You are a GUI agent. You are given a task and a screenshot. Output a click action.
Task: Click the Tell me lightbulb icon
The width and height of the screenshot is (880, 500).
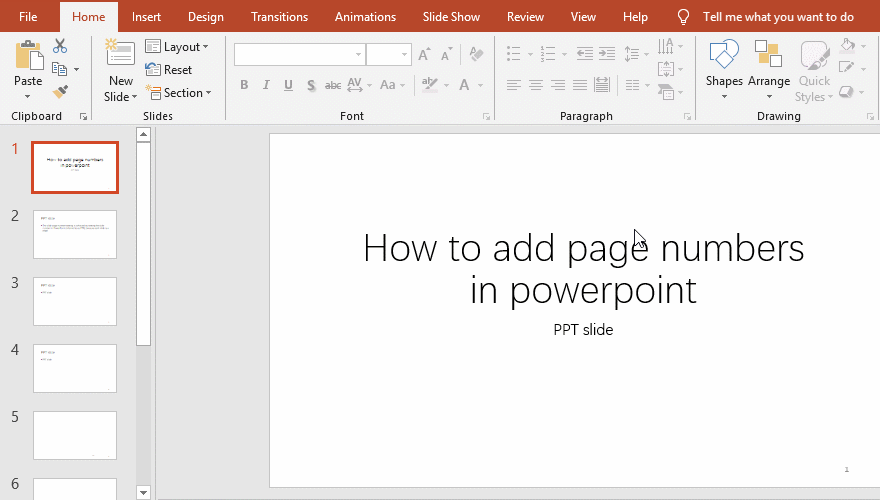(683, 17)
